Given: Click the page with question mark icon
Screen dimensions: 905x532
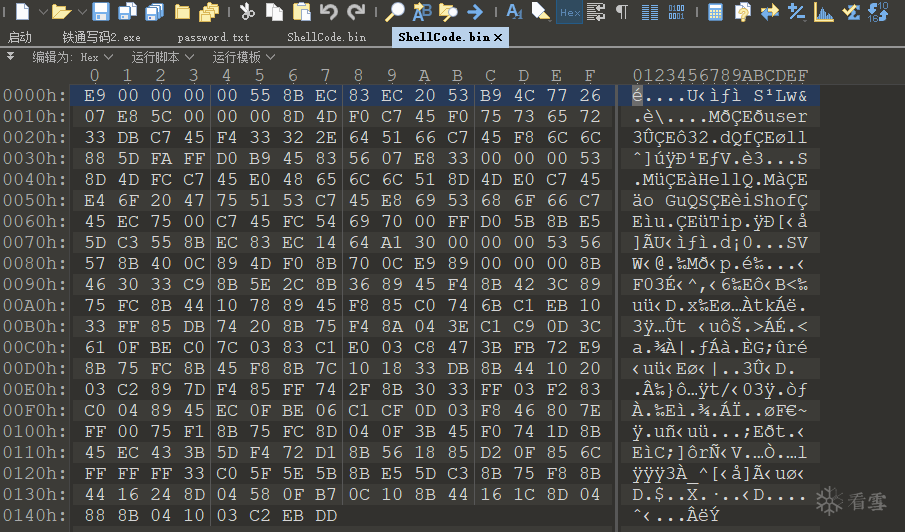Looking at the screenshot, I should pyautogui.click(x=742, y=12).
